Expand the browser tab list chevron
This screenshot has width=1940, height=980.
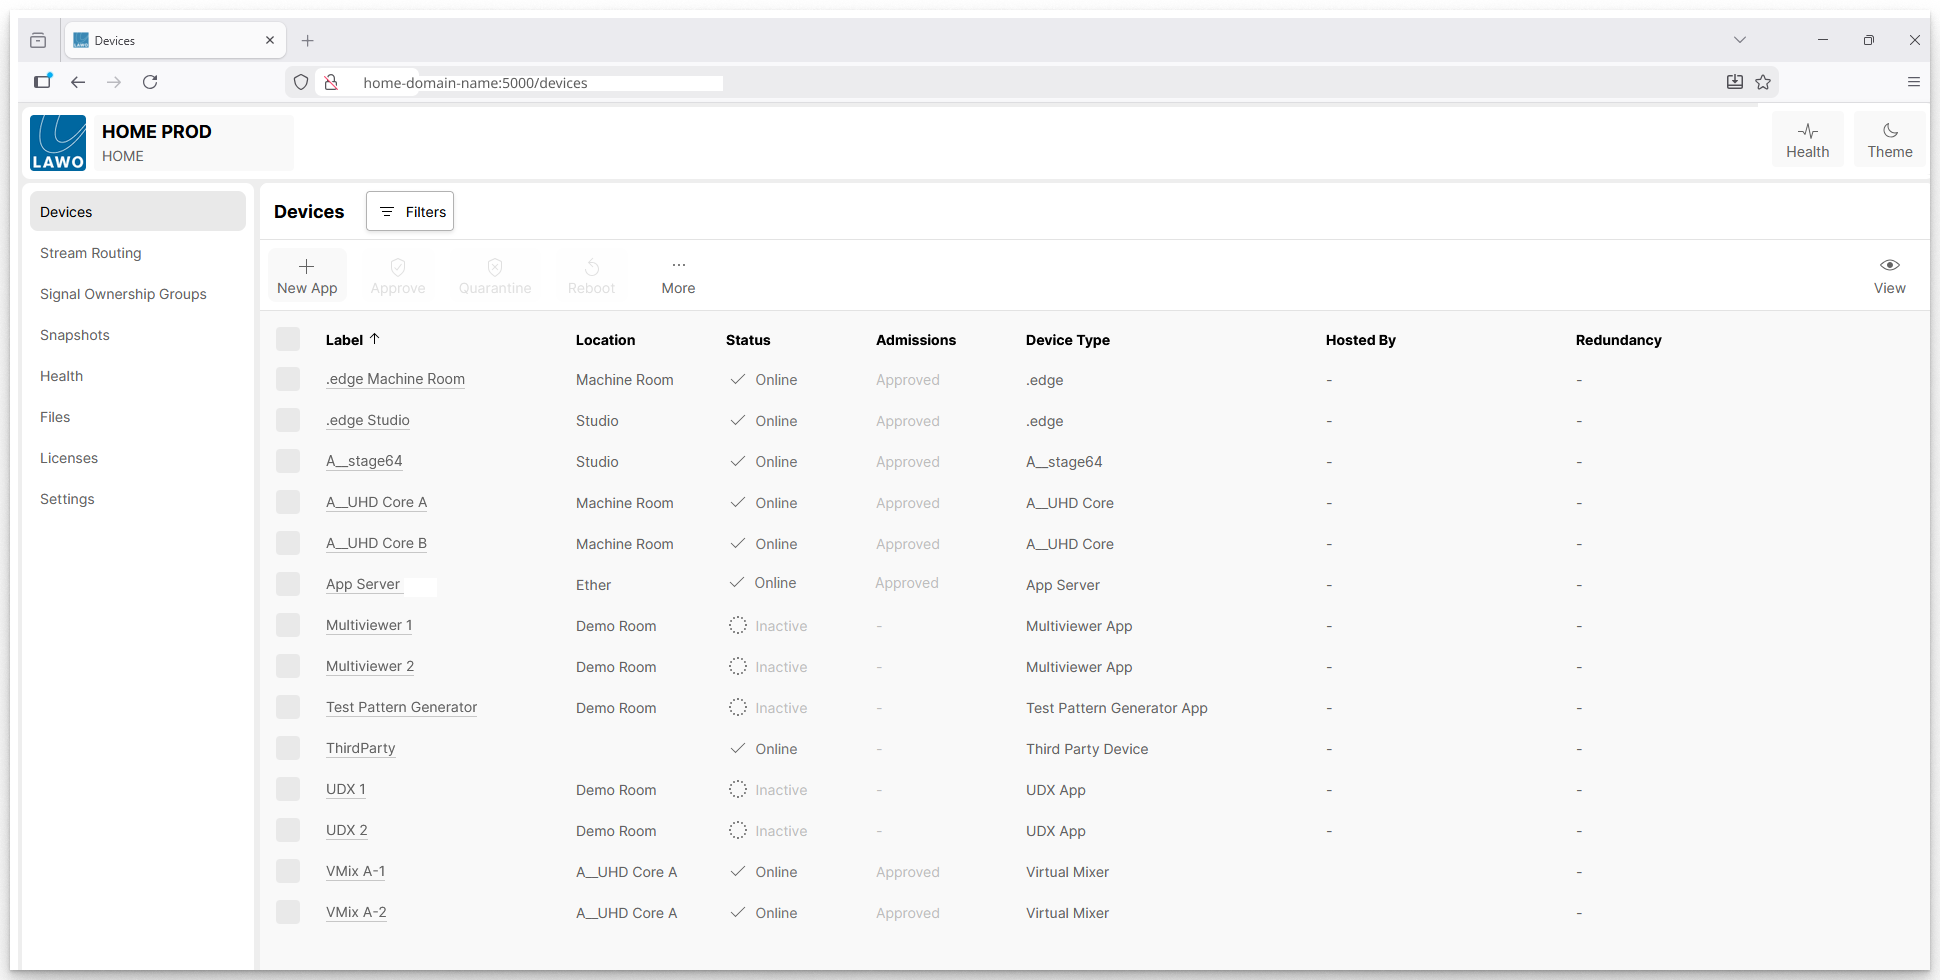[x=1739, y=40]
